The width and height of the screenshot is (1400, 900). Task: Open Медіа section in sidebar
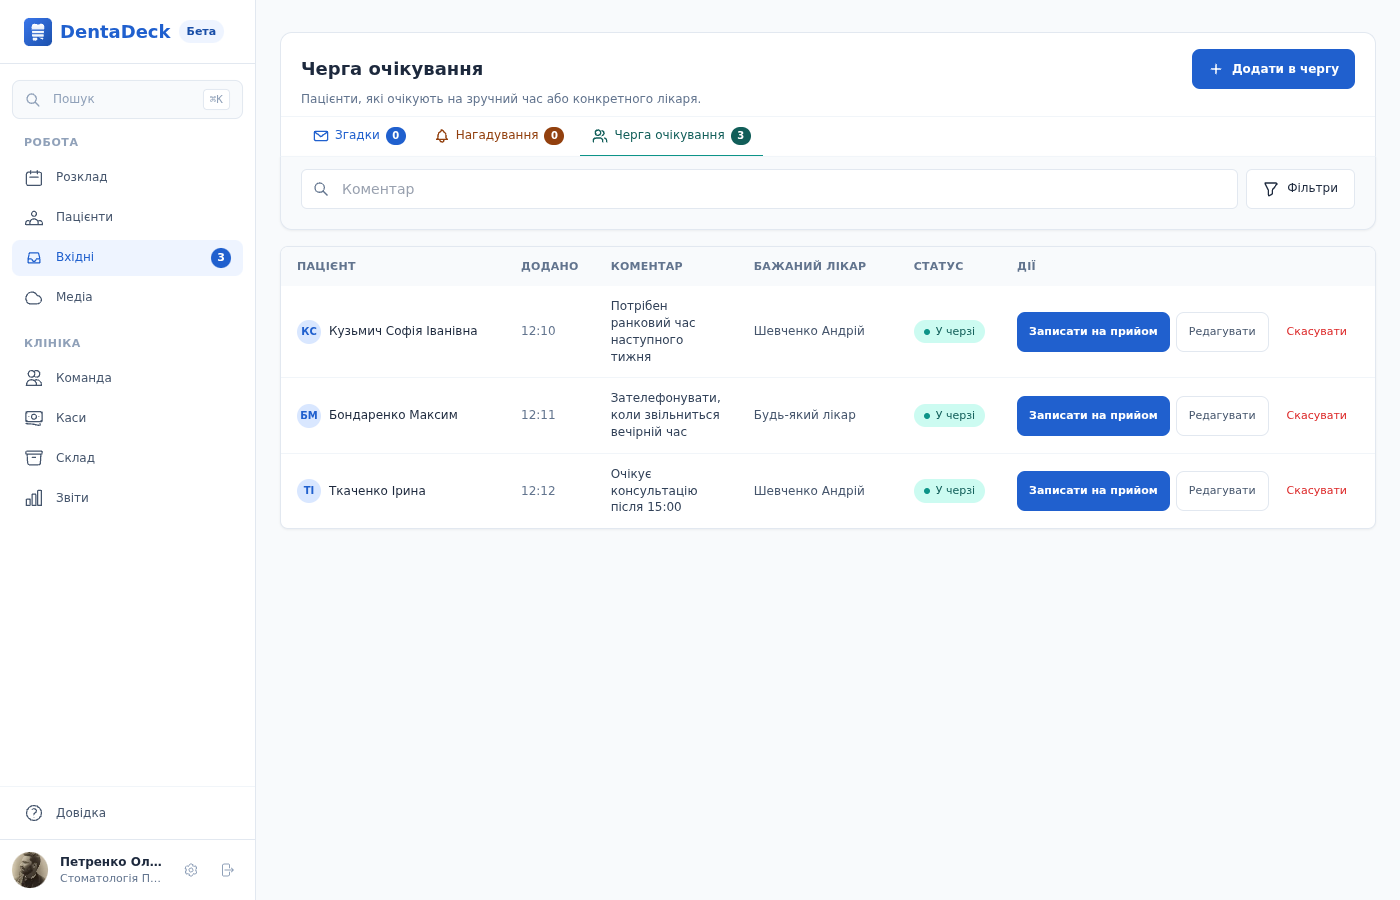127,297
